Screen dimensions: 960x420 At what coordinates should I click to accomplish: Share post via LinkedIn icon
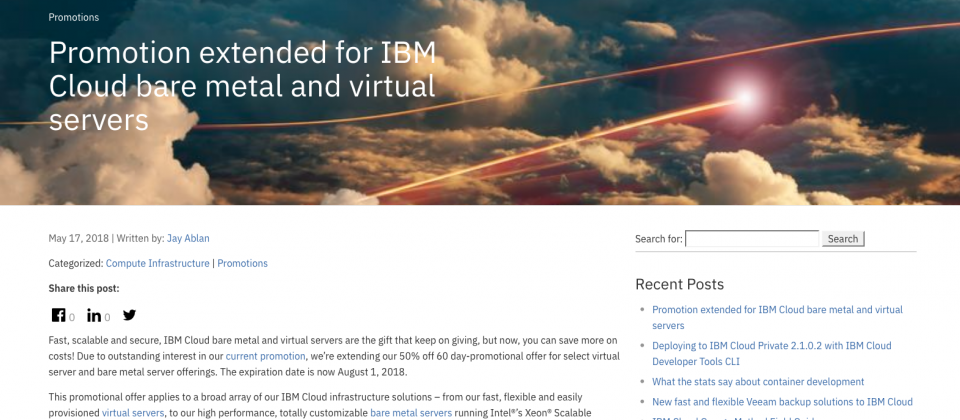(x=94, y=315)
